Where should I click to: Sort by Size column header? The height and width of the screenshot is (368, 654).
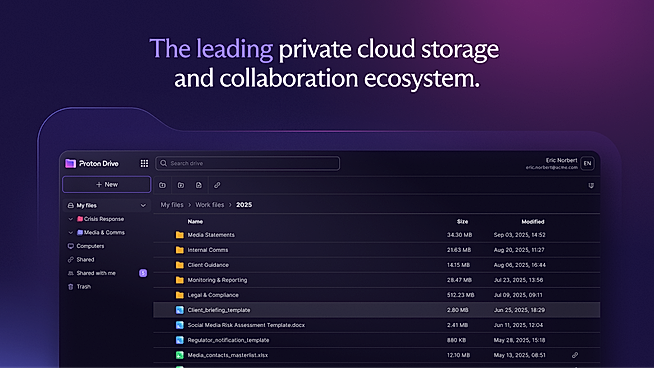click(x=462, y=222)
